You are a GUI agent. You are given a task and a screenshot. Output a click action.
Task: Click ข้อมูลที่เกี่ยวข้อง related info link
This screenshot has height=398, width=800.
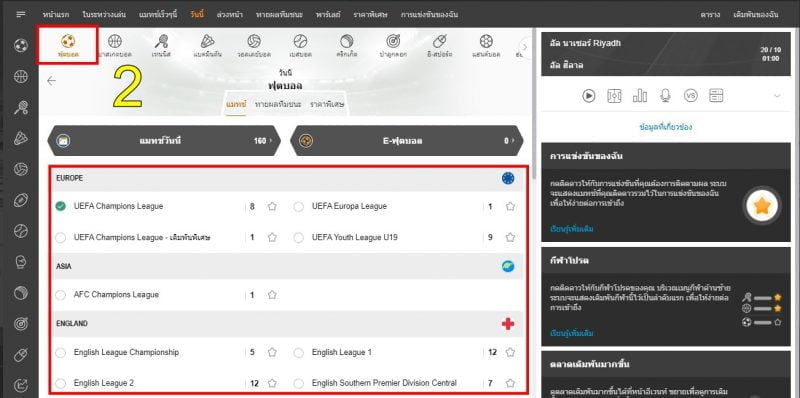click(666, 127)
